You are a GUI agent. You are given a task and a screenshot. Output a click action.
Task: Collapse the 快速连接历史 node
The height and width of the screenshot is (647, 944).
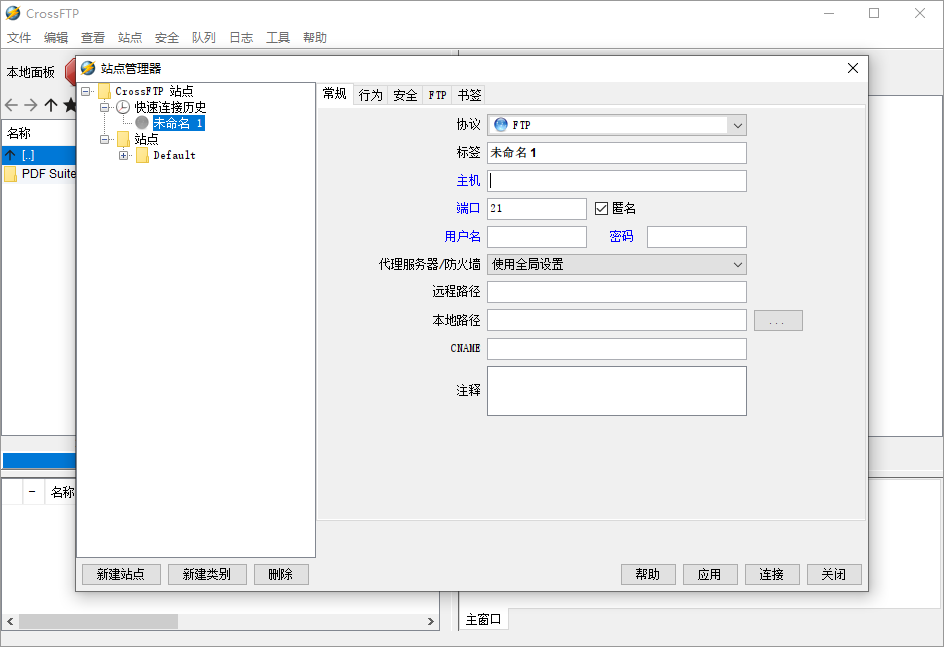(105, 107)
